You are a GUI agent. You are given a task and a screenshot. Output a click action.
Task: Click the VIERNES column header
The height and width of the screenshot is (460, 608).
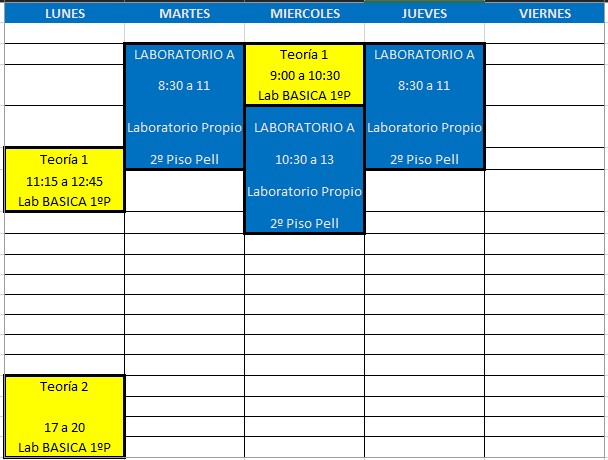pos(545,13)
